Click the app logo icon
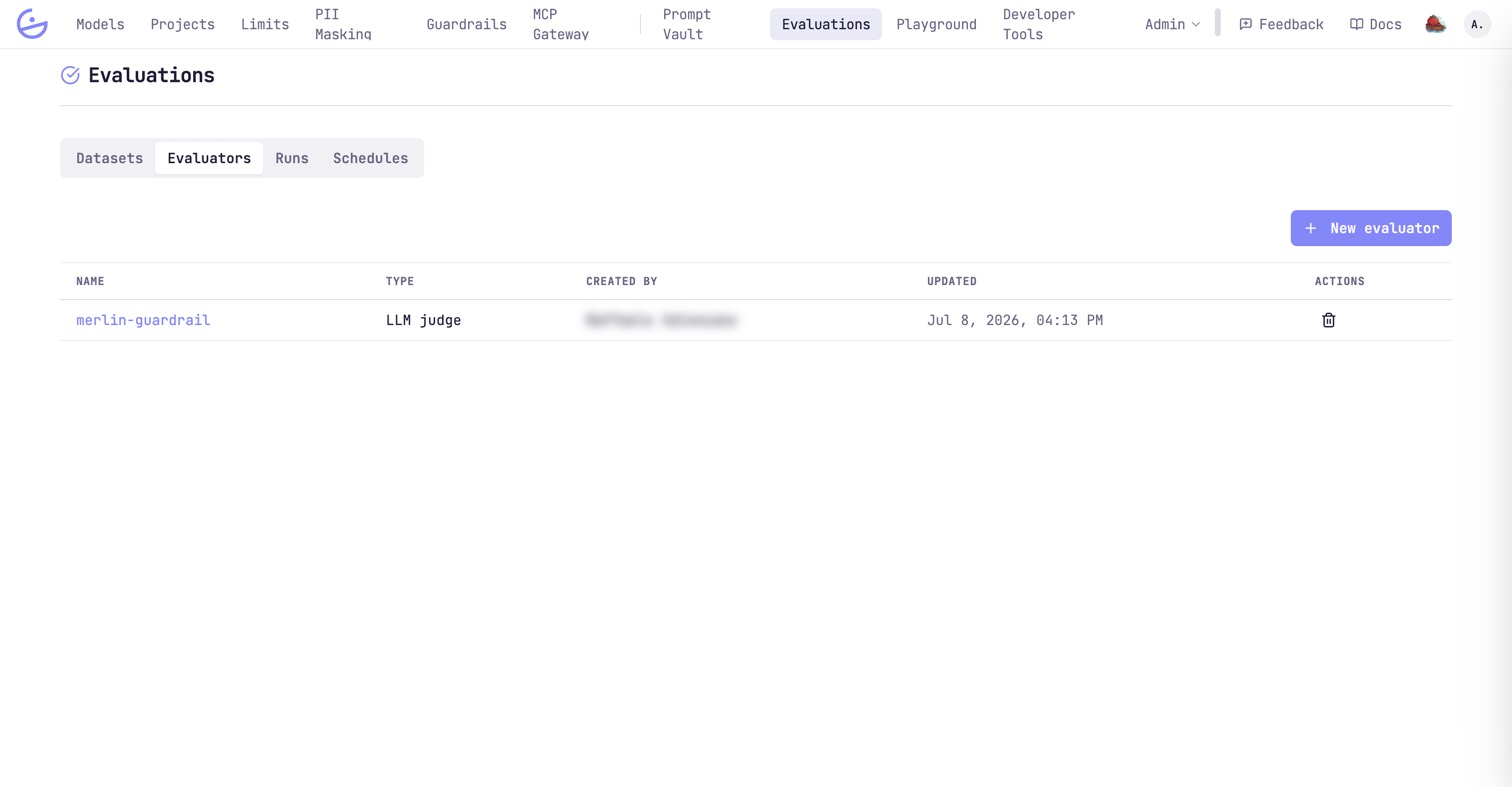Screen dimensions: 1512x787 (32, 24)
